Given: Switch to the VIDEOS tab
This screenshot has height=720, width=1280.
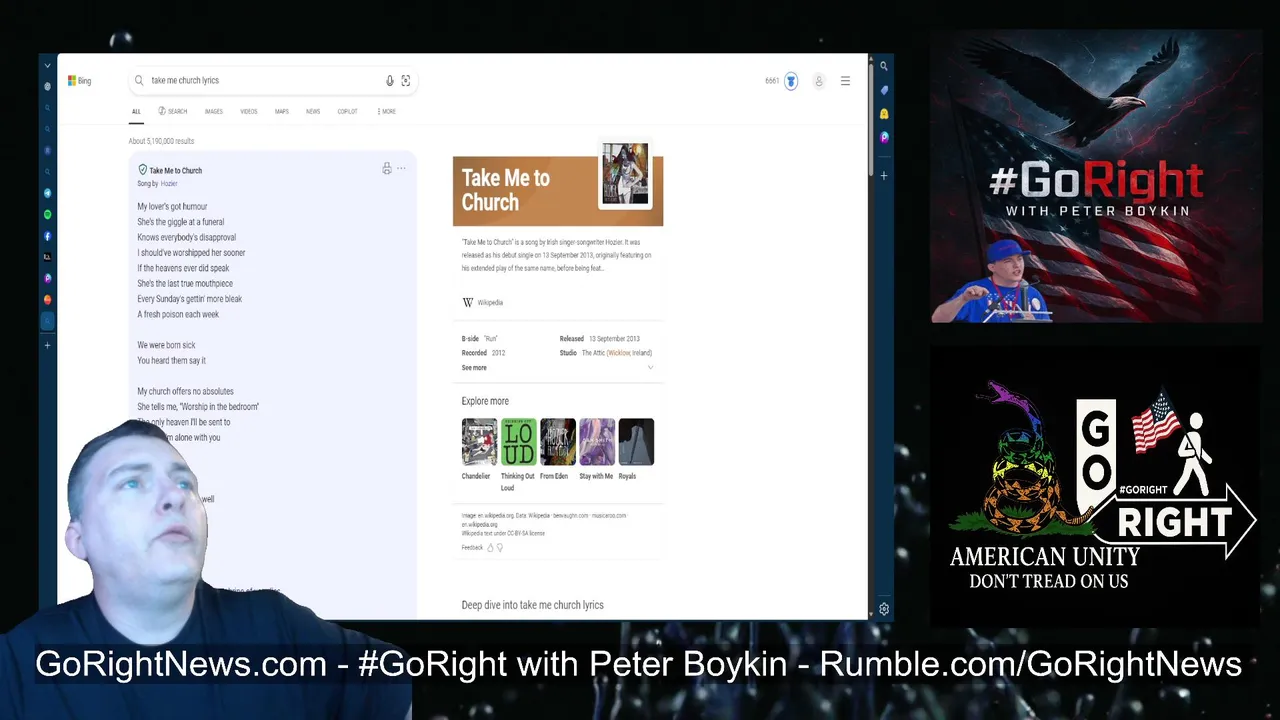Looking at the screenshot, I should (249, 111).
